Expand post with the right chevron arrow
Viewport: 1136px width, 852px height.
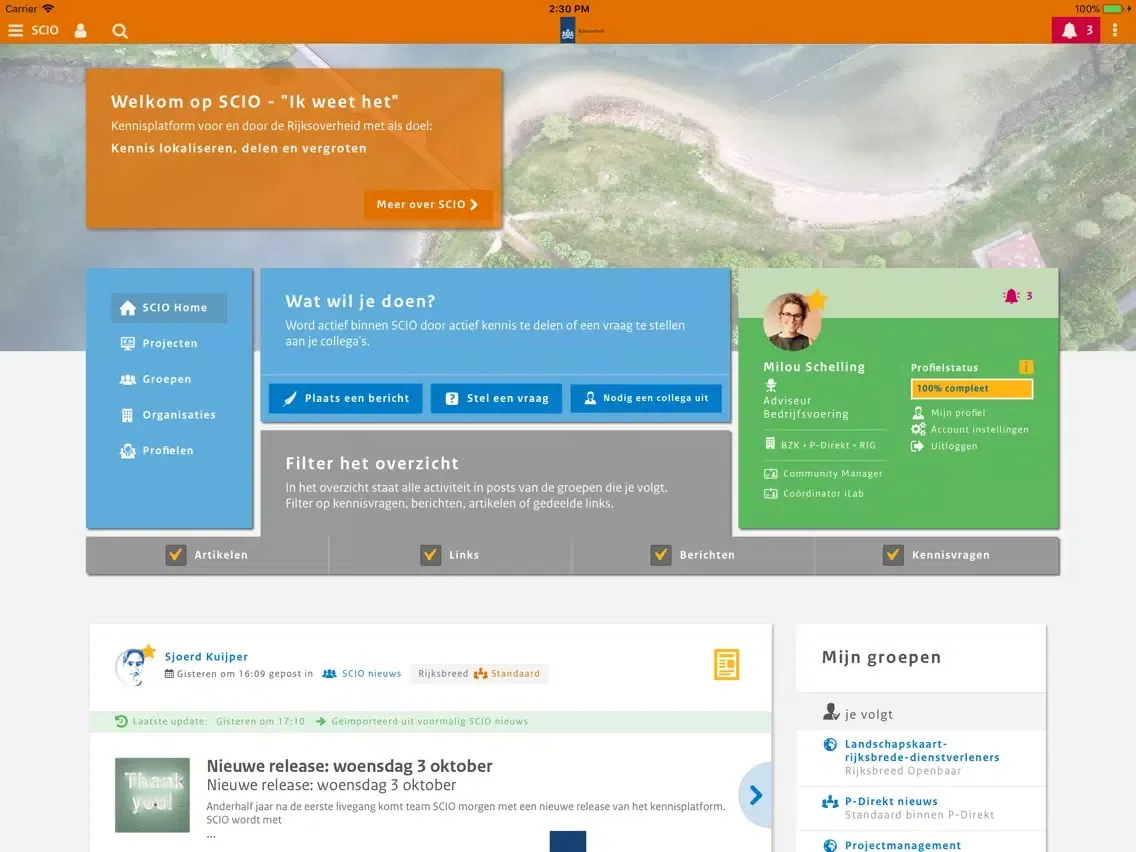[756, 795]
